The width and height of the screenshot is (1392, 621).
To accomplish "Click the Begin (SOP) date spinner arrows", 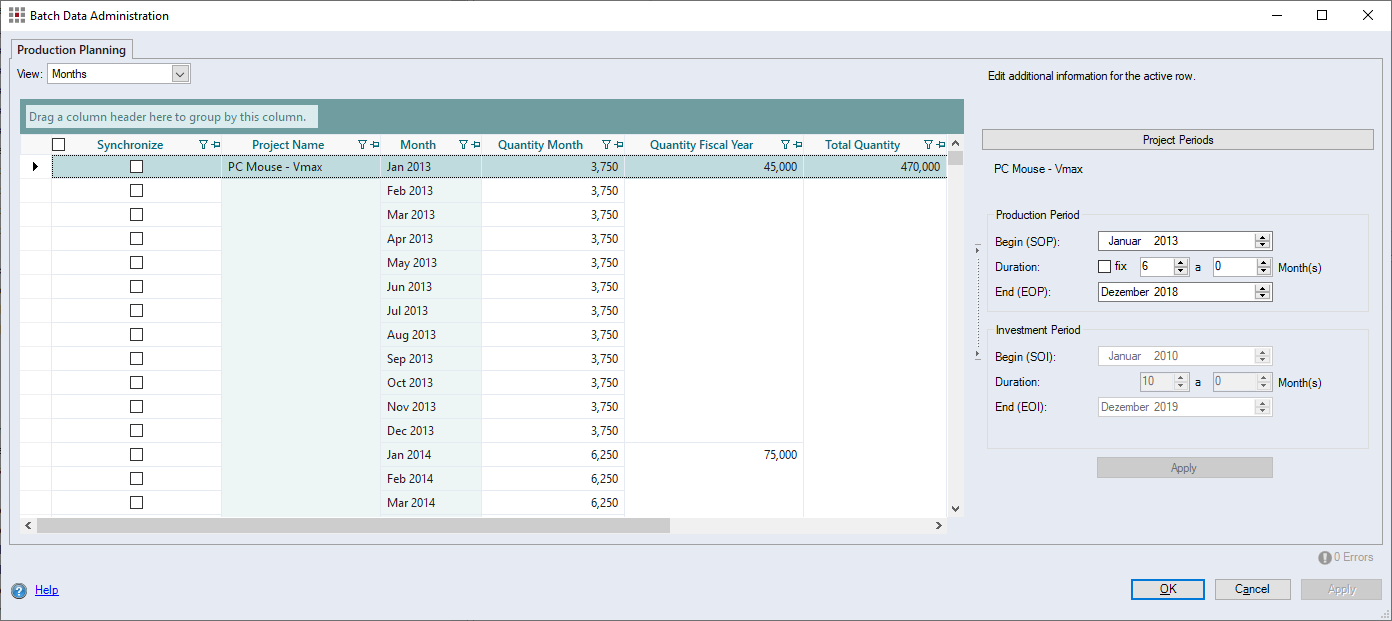I will 1263,241.
